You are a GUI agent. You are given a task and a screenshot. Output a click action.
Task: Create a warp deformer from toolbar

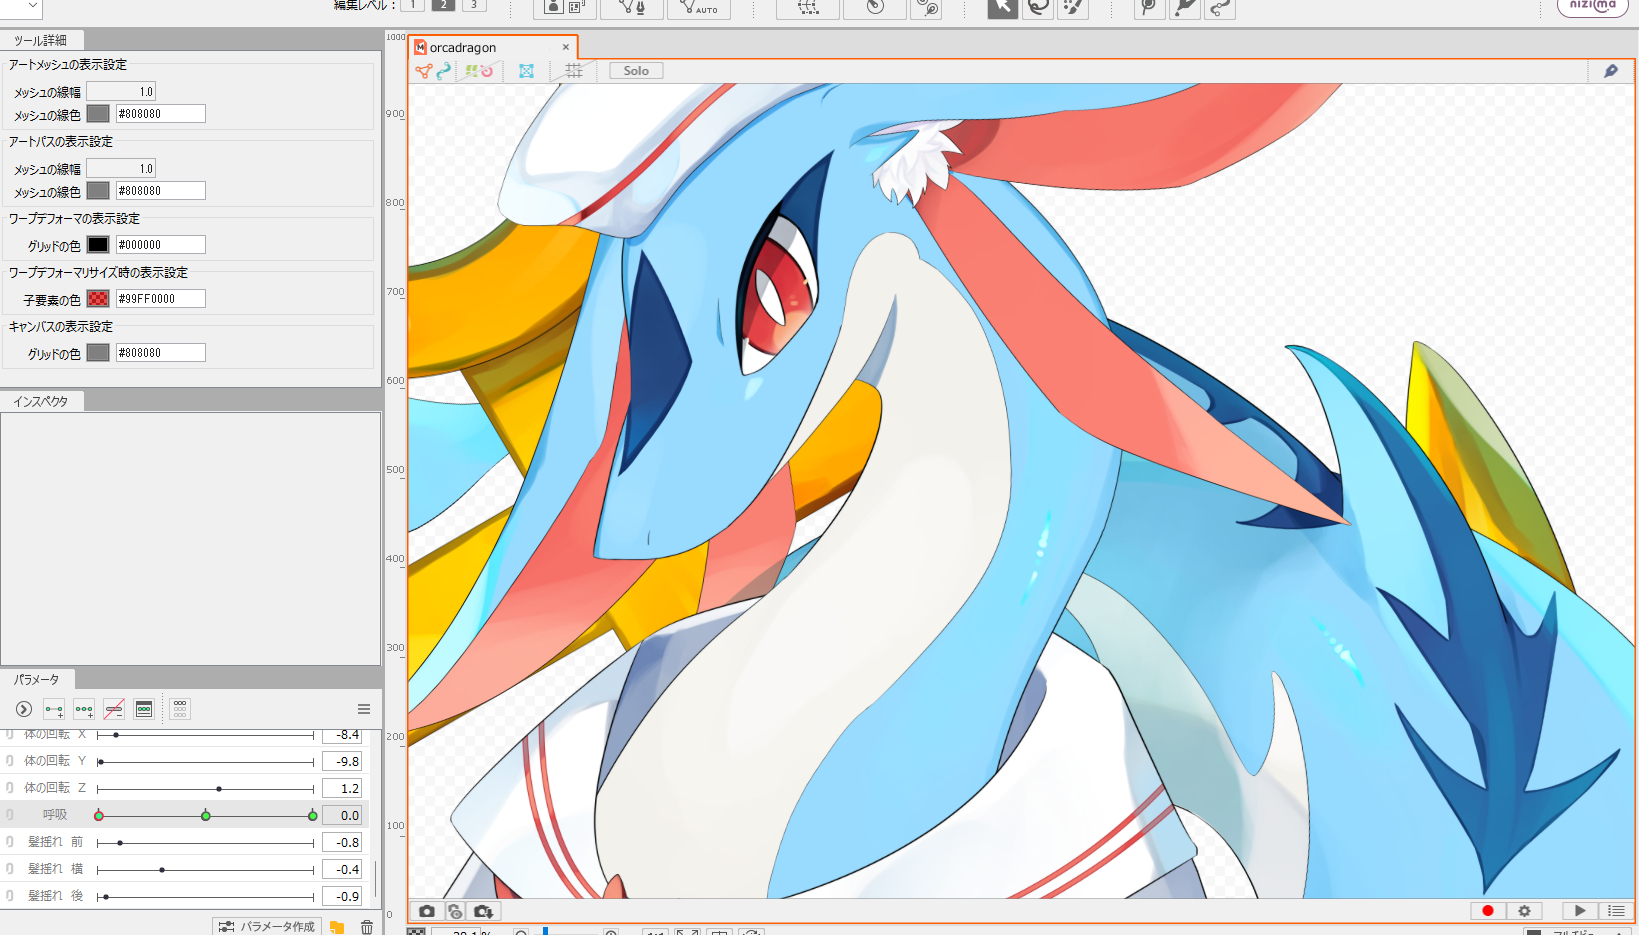pos(808,8)
